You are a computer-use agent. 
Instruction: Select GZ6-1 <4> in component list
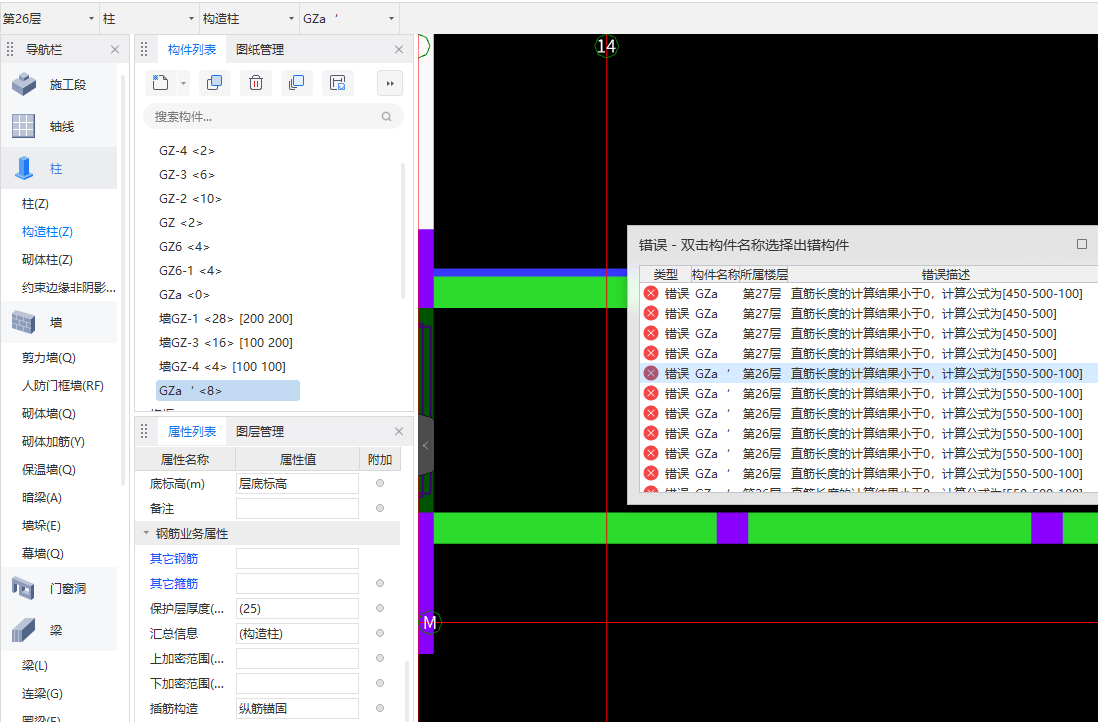pos(190,270)
